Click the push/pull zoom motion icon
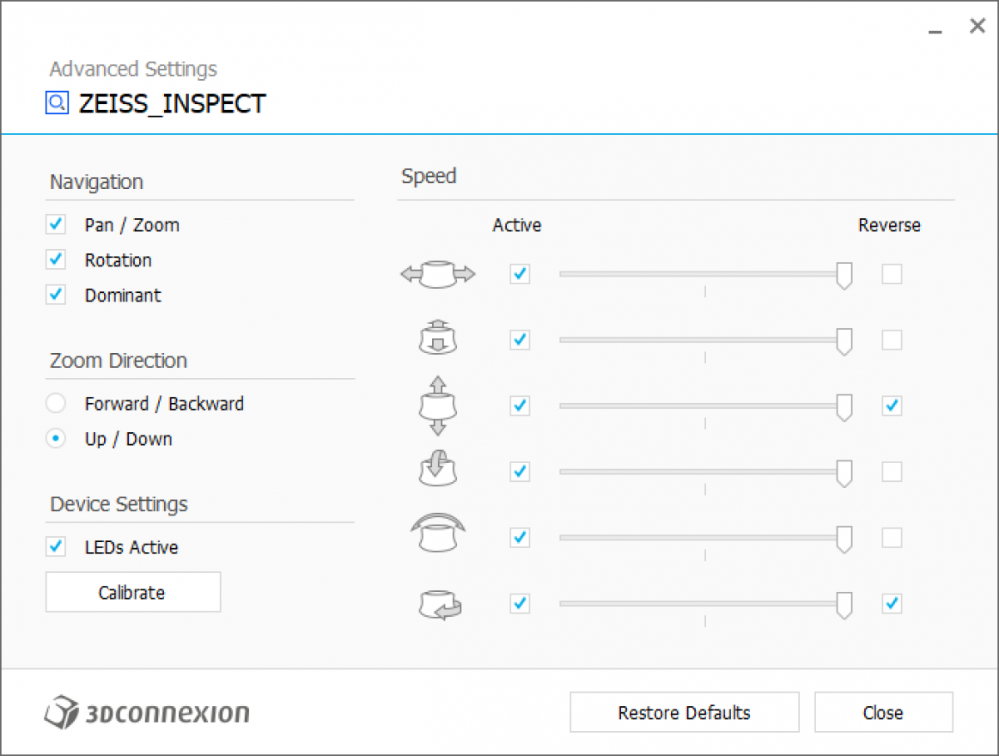Image resolution: width=999 pixels, height=756 pixels. click(438, 339)
